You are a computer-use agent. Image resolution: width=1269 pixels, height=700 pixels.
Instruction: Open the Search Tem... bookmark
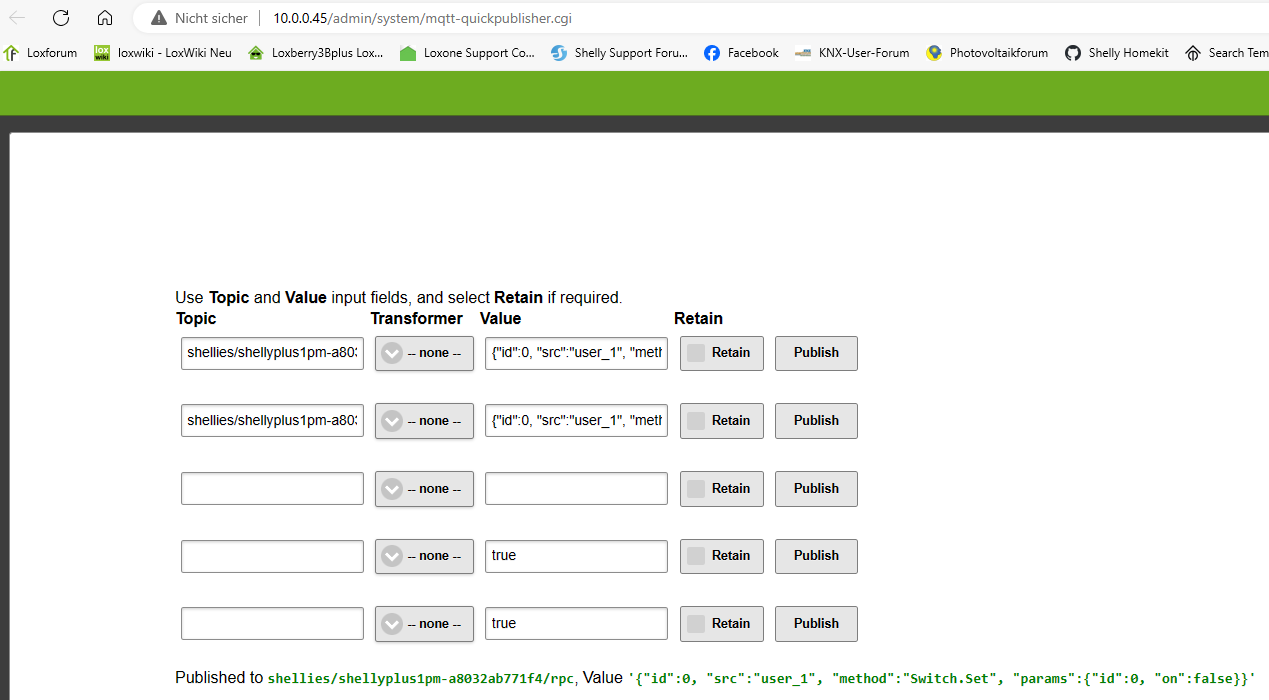coord(1226,53)
